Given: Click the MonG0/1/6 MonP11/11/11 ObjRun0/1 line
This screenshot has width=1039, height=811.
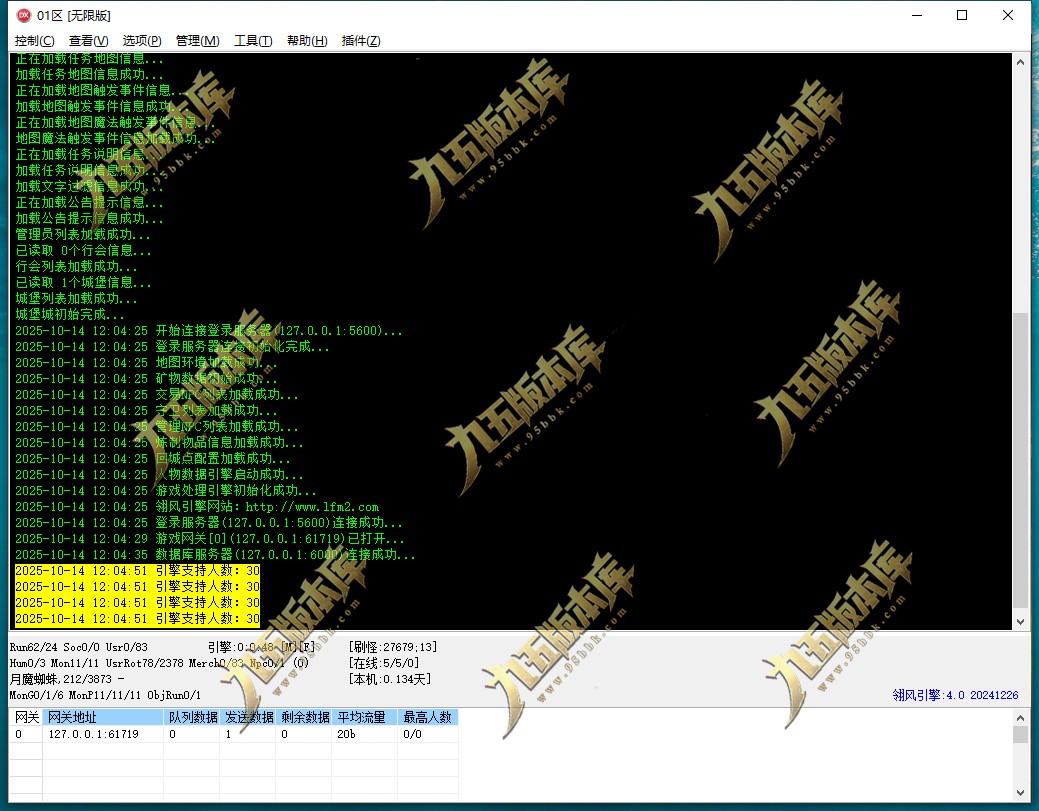Looking at the screenshot, I should click(105, 695).
